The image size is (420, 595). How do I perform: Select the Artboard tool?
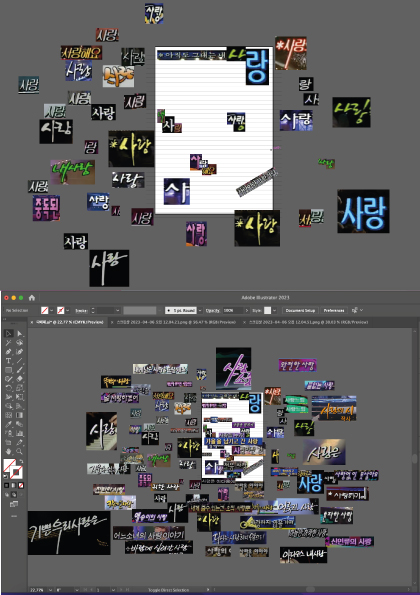(8, 443)
